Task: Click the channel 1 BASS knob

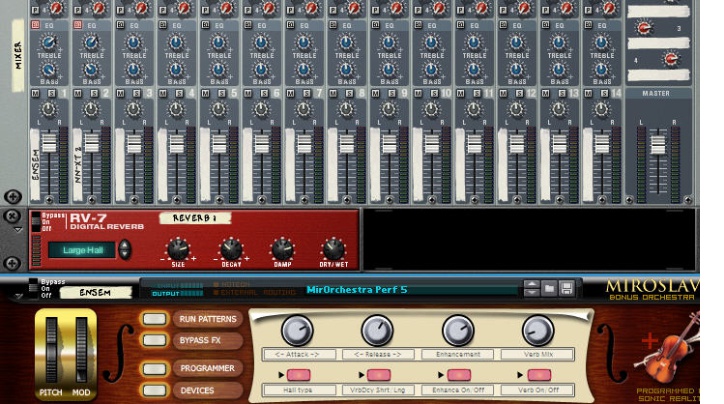Action: click(48, 70)
